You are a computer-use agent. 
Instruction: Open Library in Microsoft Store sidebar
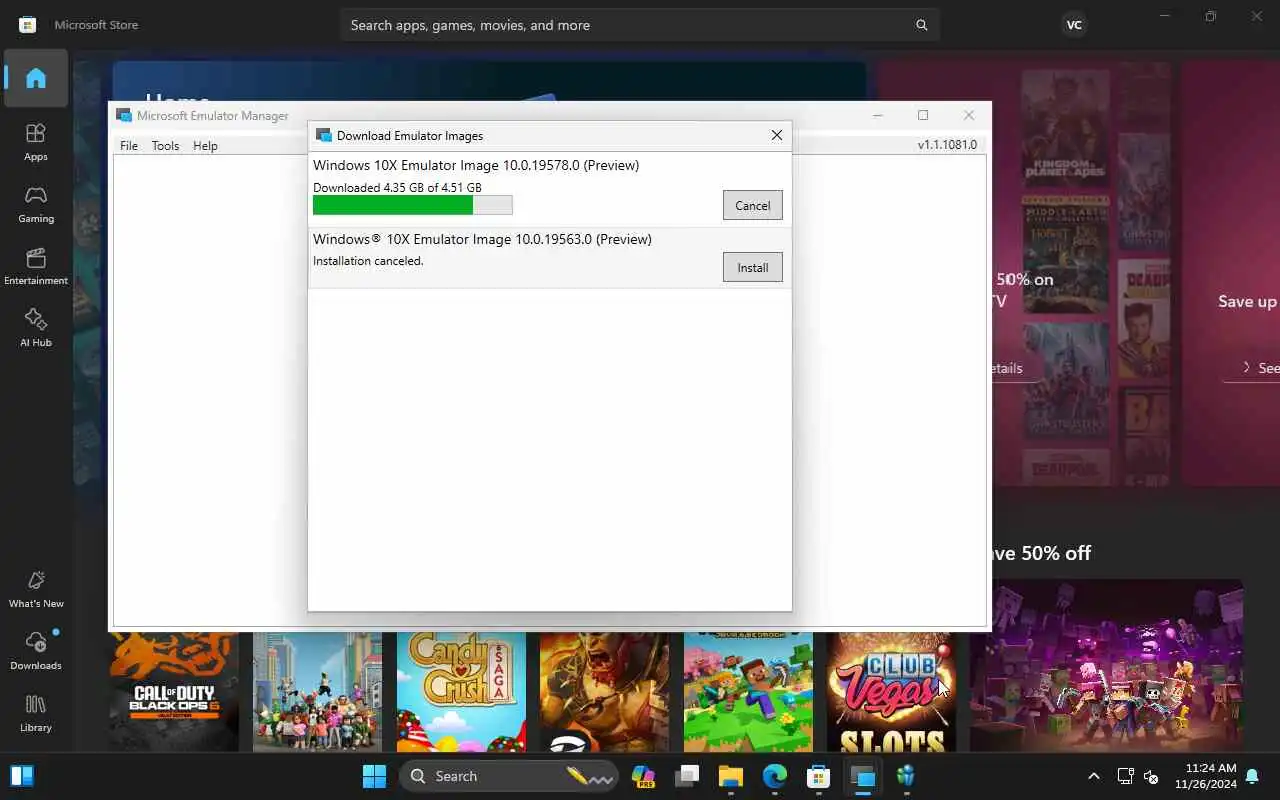[36, 713]
